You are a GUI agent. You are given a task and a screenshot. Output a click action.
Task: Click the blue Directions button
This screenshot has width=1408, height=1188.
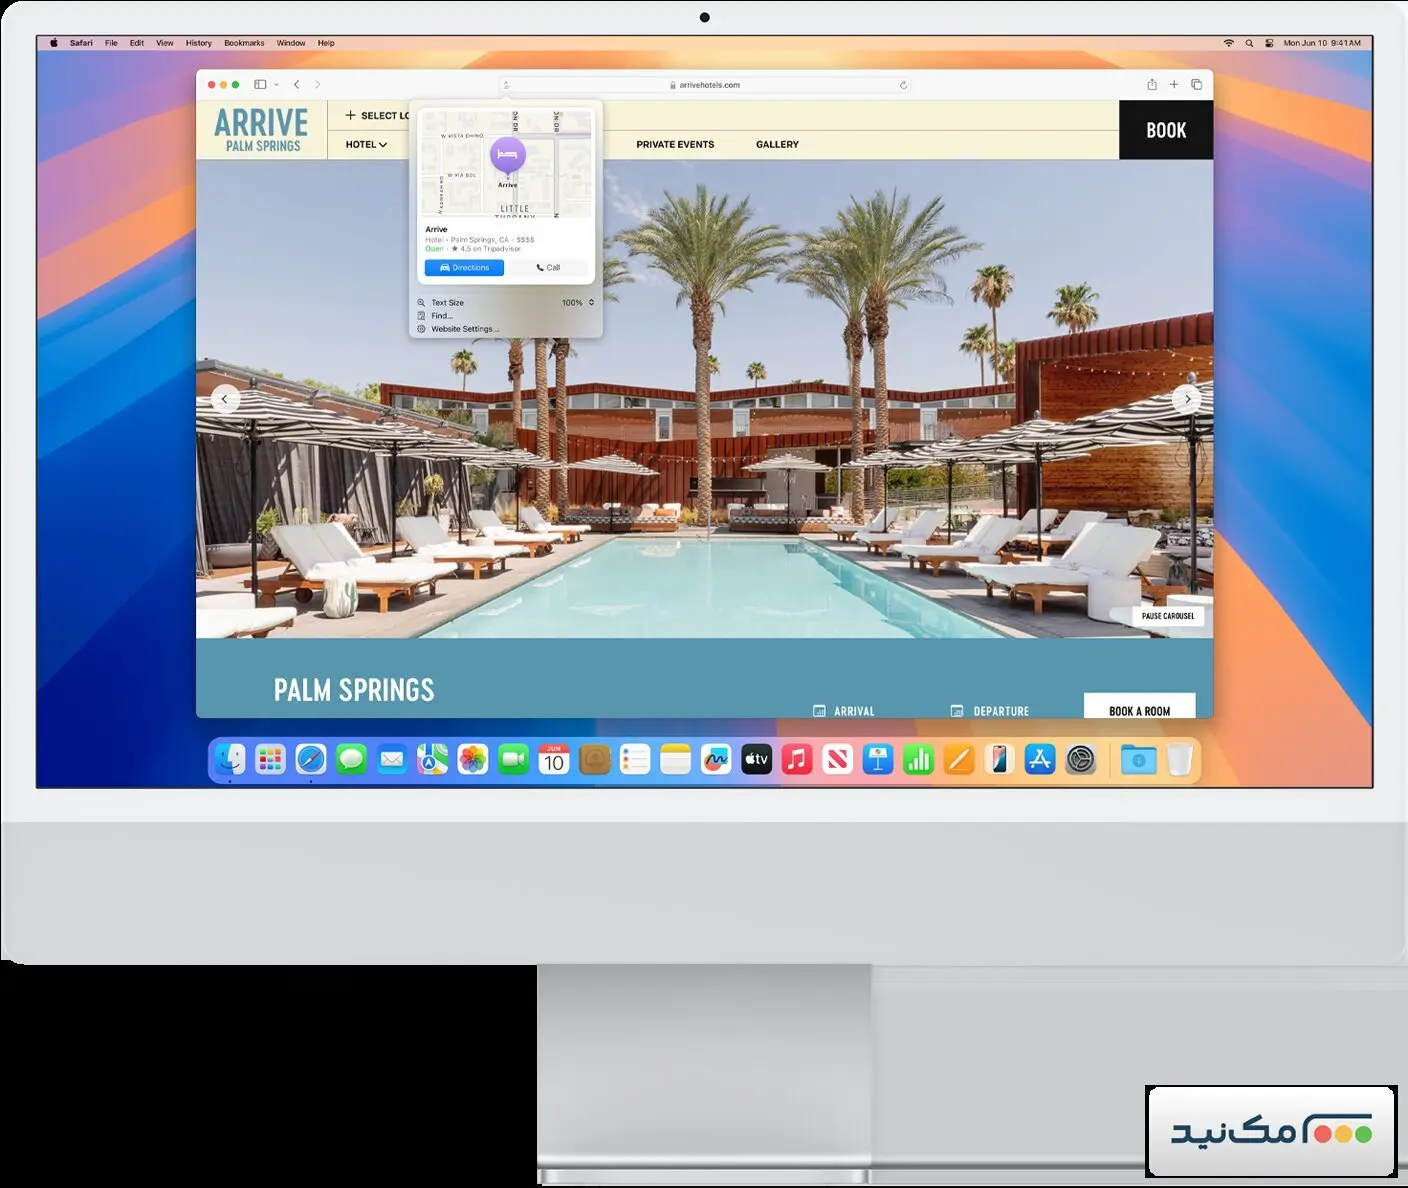(x=464, y=267)
